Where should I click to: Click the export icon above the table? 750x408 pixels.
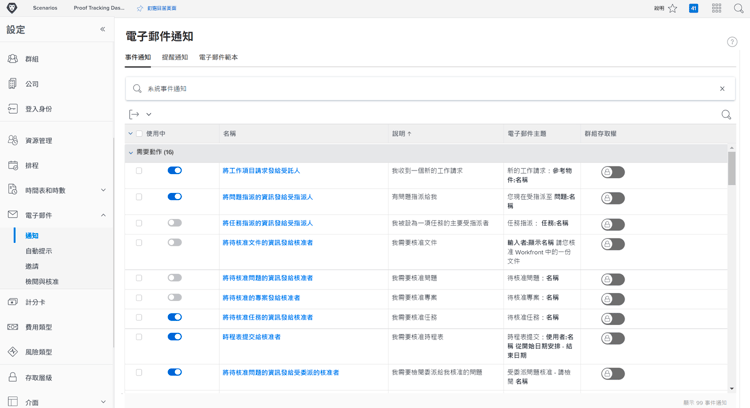134,114
